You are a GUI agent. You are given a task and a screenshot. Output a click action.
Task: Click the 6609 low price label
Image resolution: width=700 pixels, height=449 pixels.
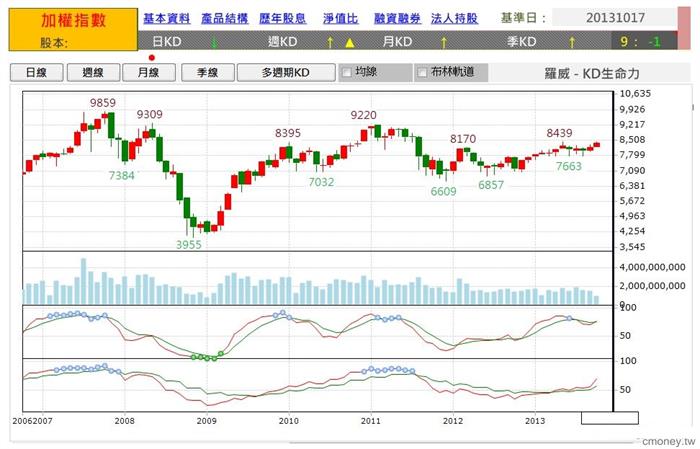click(443, 192)
